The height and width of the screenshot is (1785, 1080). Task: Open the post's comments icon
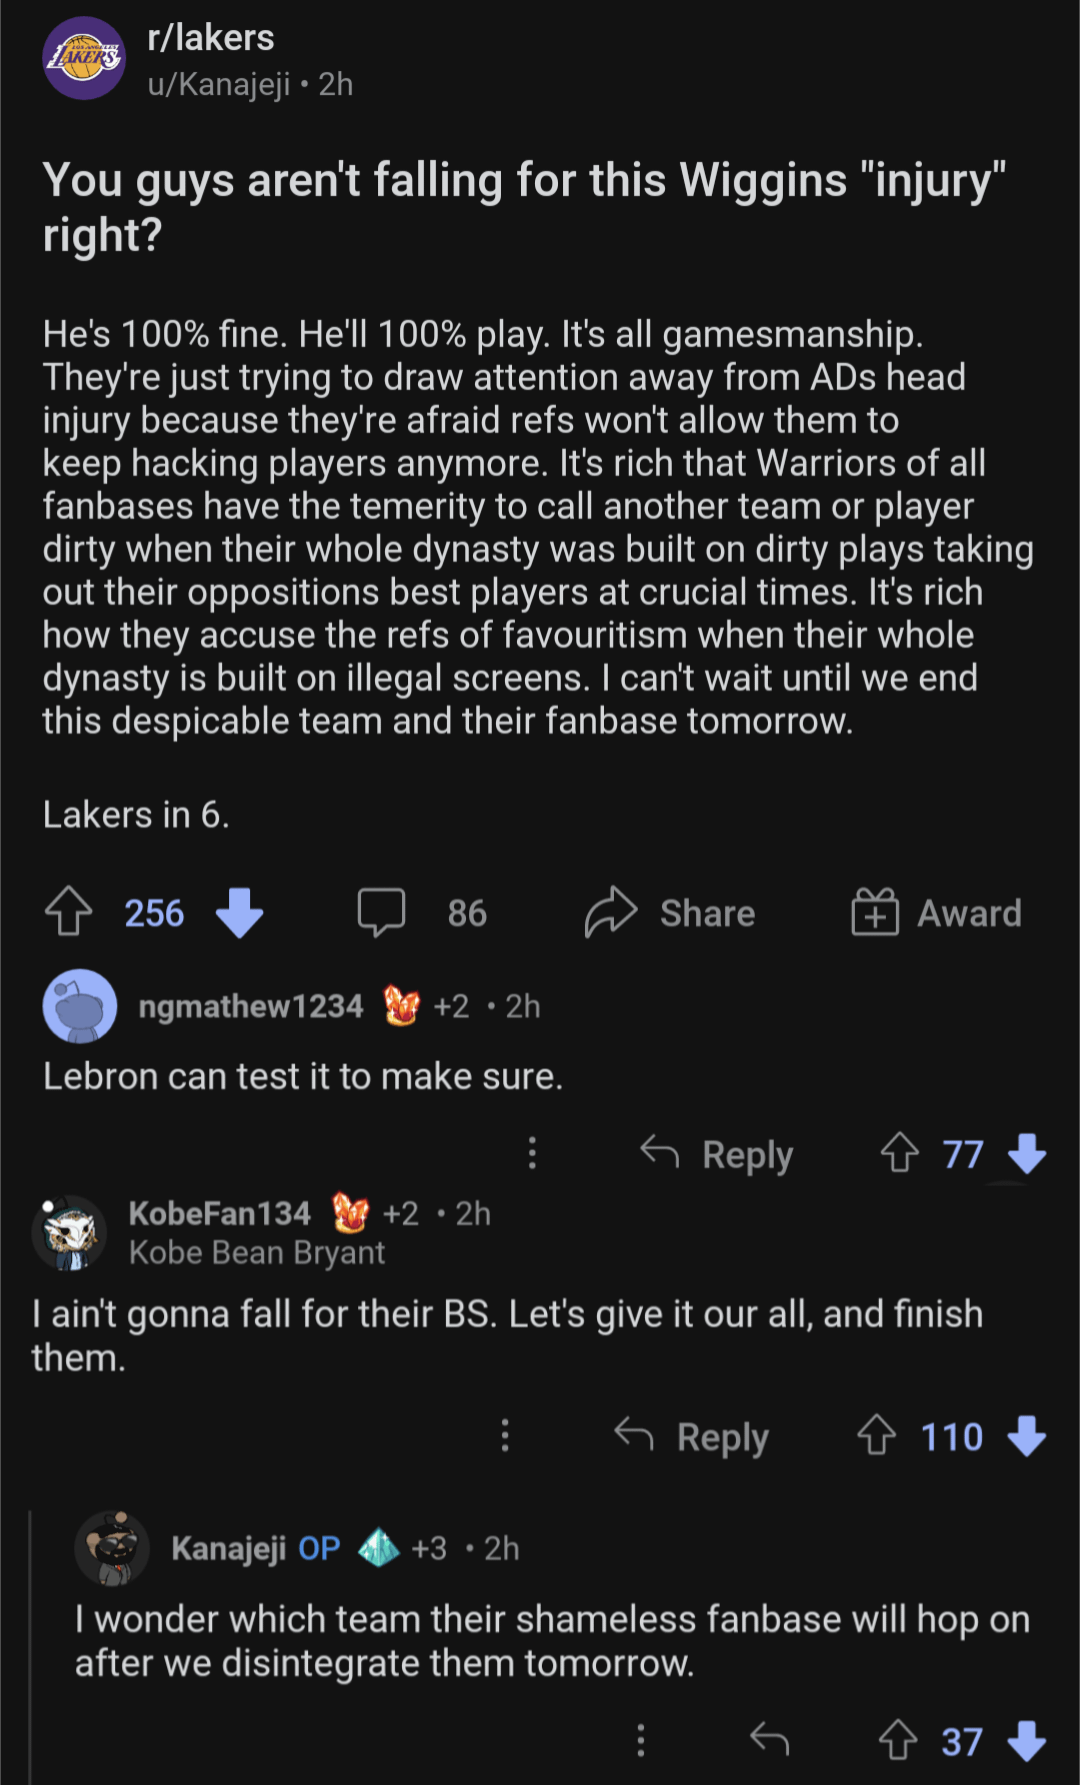pyautogui.click(x=381, y=912)
